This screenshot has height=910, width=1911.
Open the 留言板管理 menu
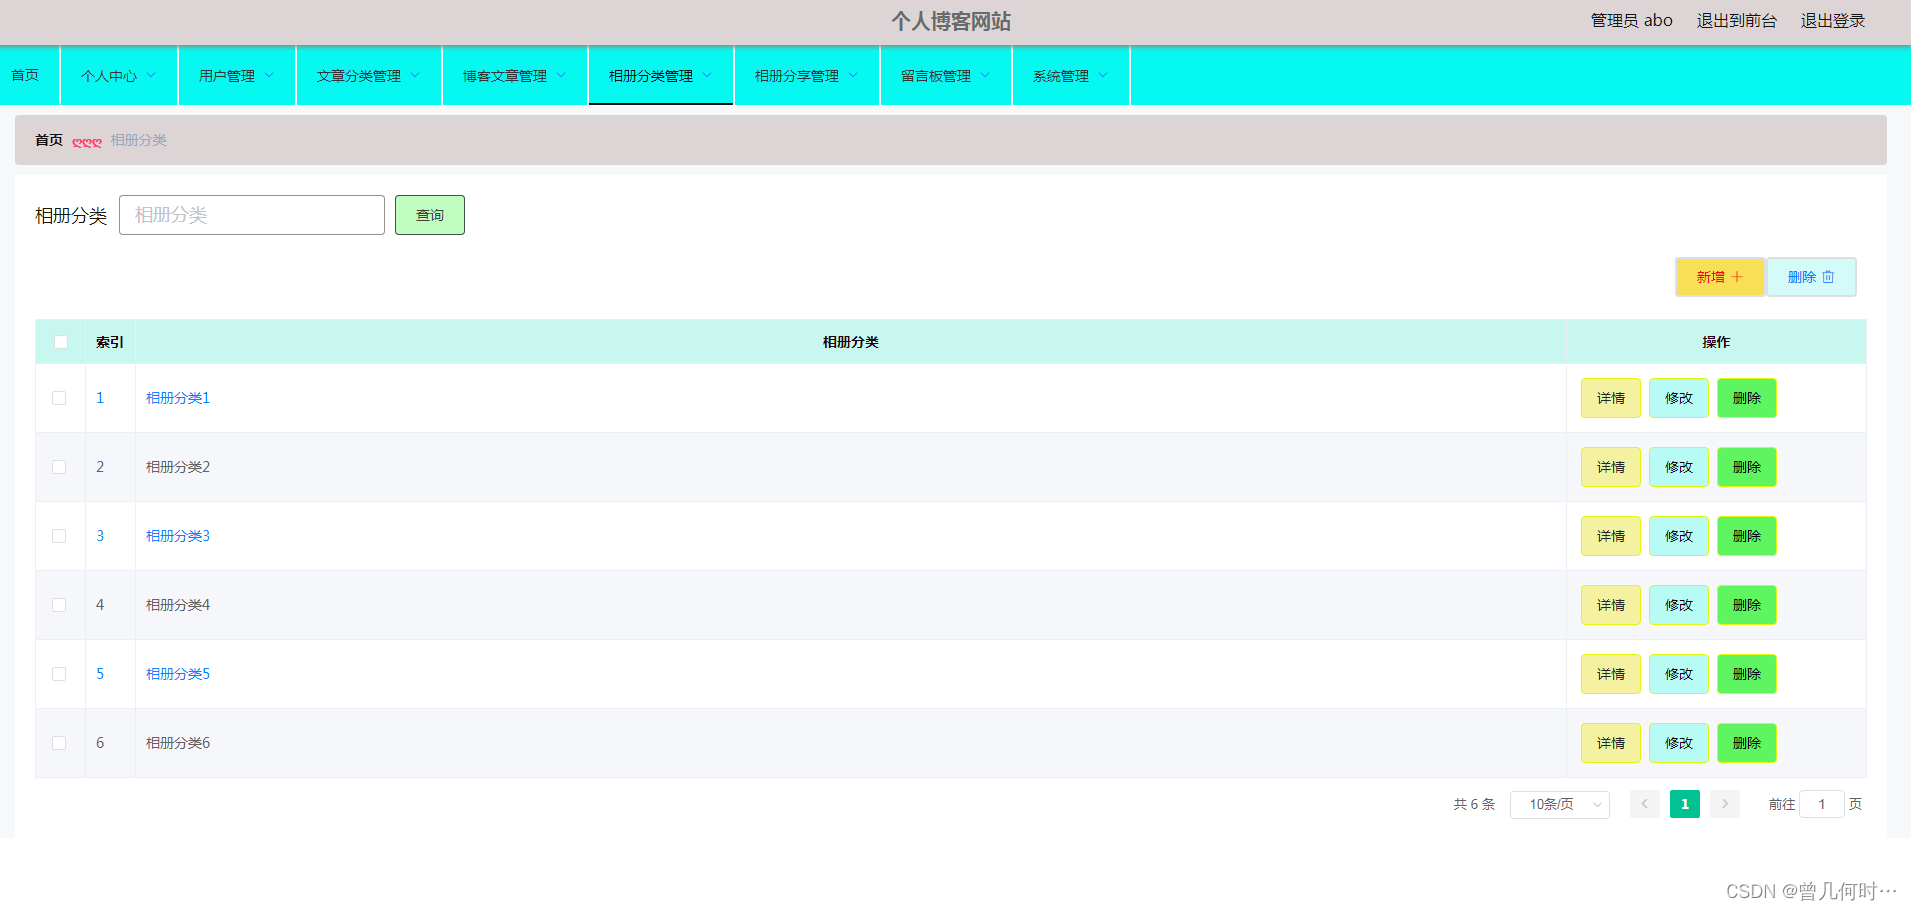[946, 76]
